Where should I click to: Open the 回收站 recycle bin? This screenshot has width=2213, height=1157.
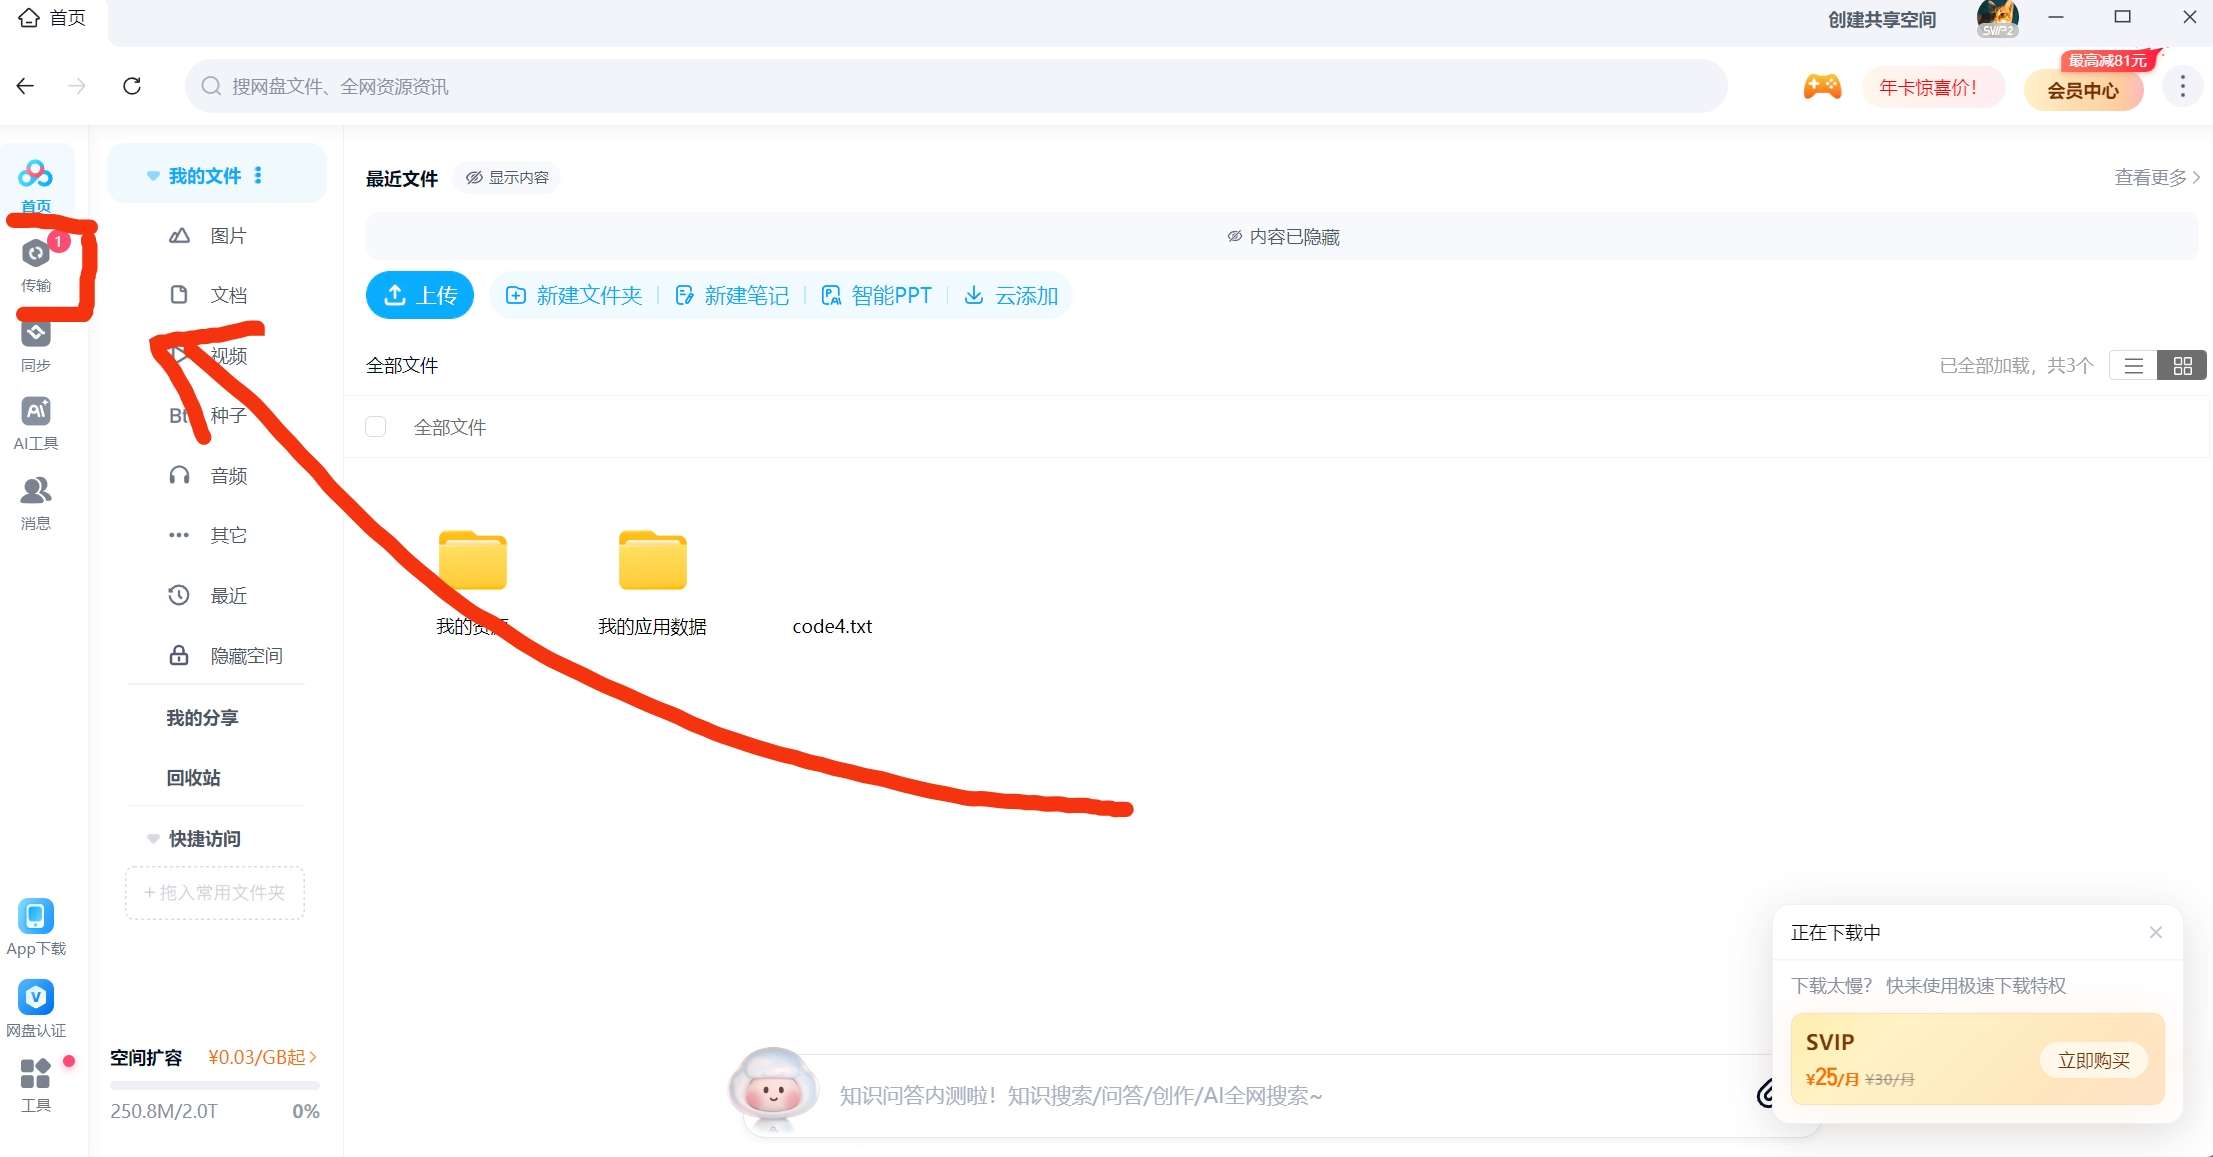(194, 777)
